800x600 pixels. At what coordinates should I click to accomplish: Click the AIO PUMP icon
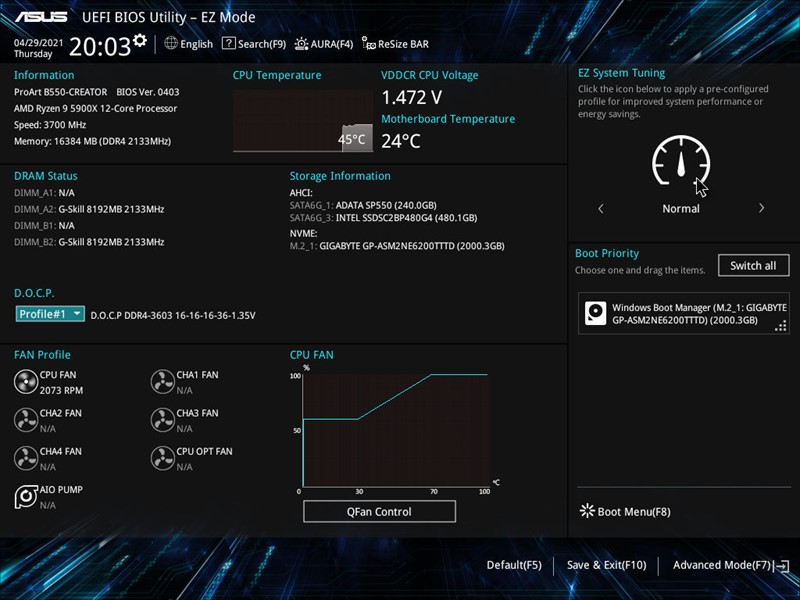click(x=26, y=496)
